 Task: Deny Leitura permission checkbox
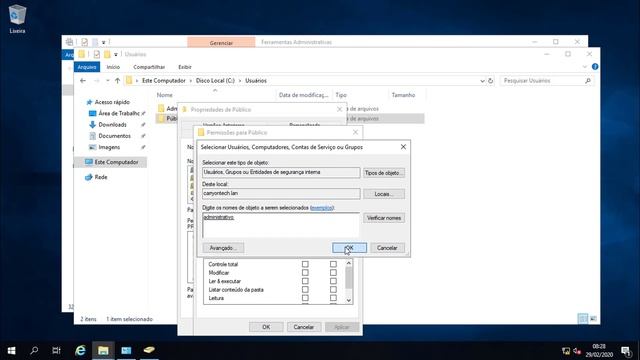333,298
